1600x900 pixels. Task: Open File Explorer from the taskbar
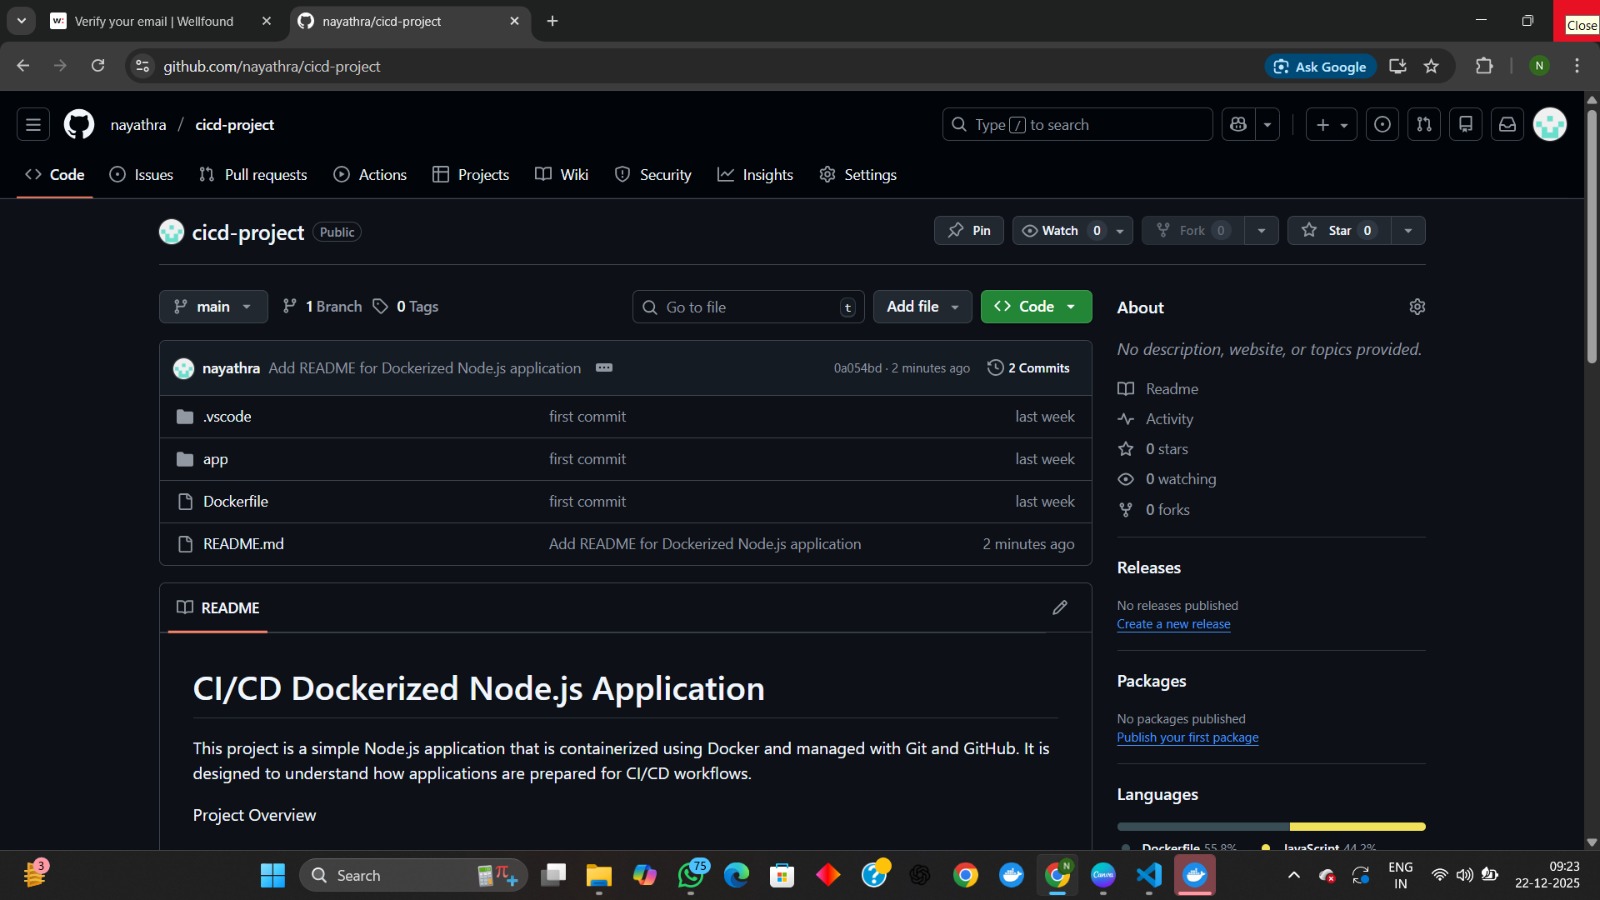click(x=599, y=875)
